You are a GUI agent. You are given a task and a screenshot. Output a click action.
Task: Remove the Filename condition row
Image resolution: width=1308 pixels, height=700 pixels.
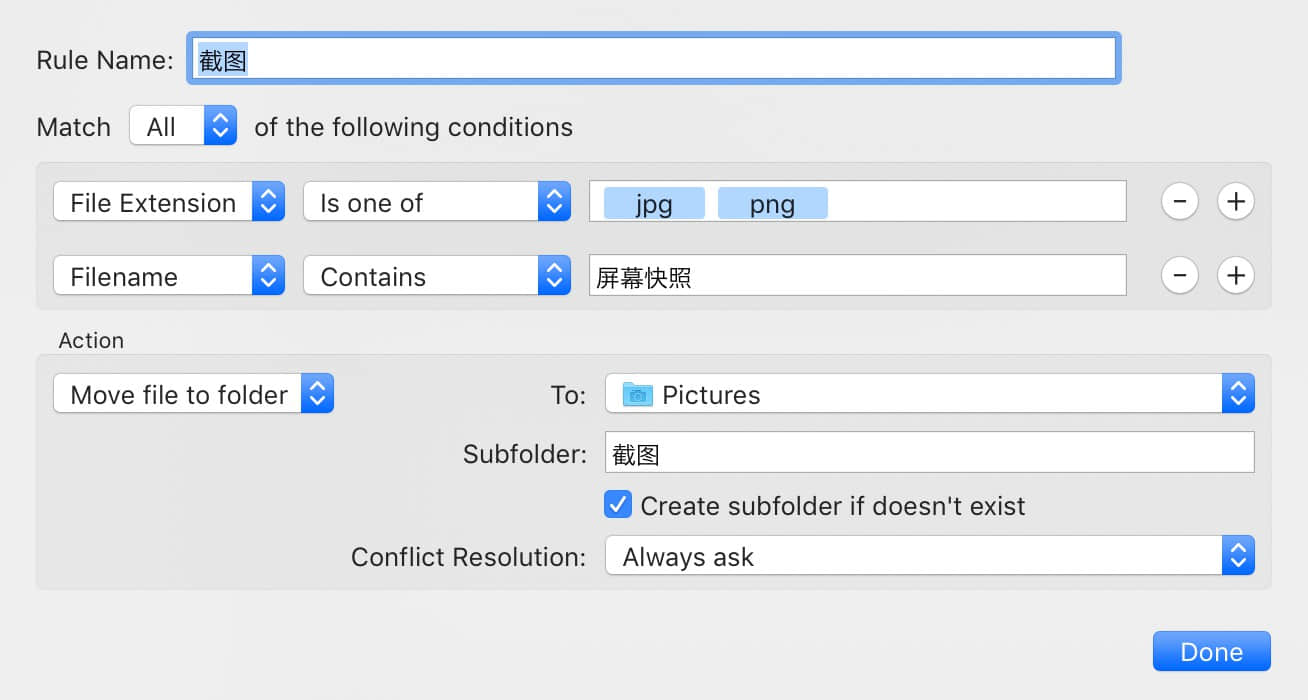coord(1180,275)
